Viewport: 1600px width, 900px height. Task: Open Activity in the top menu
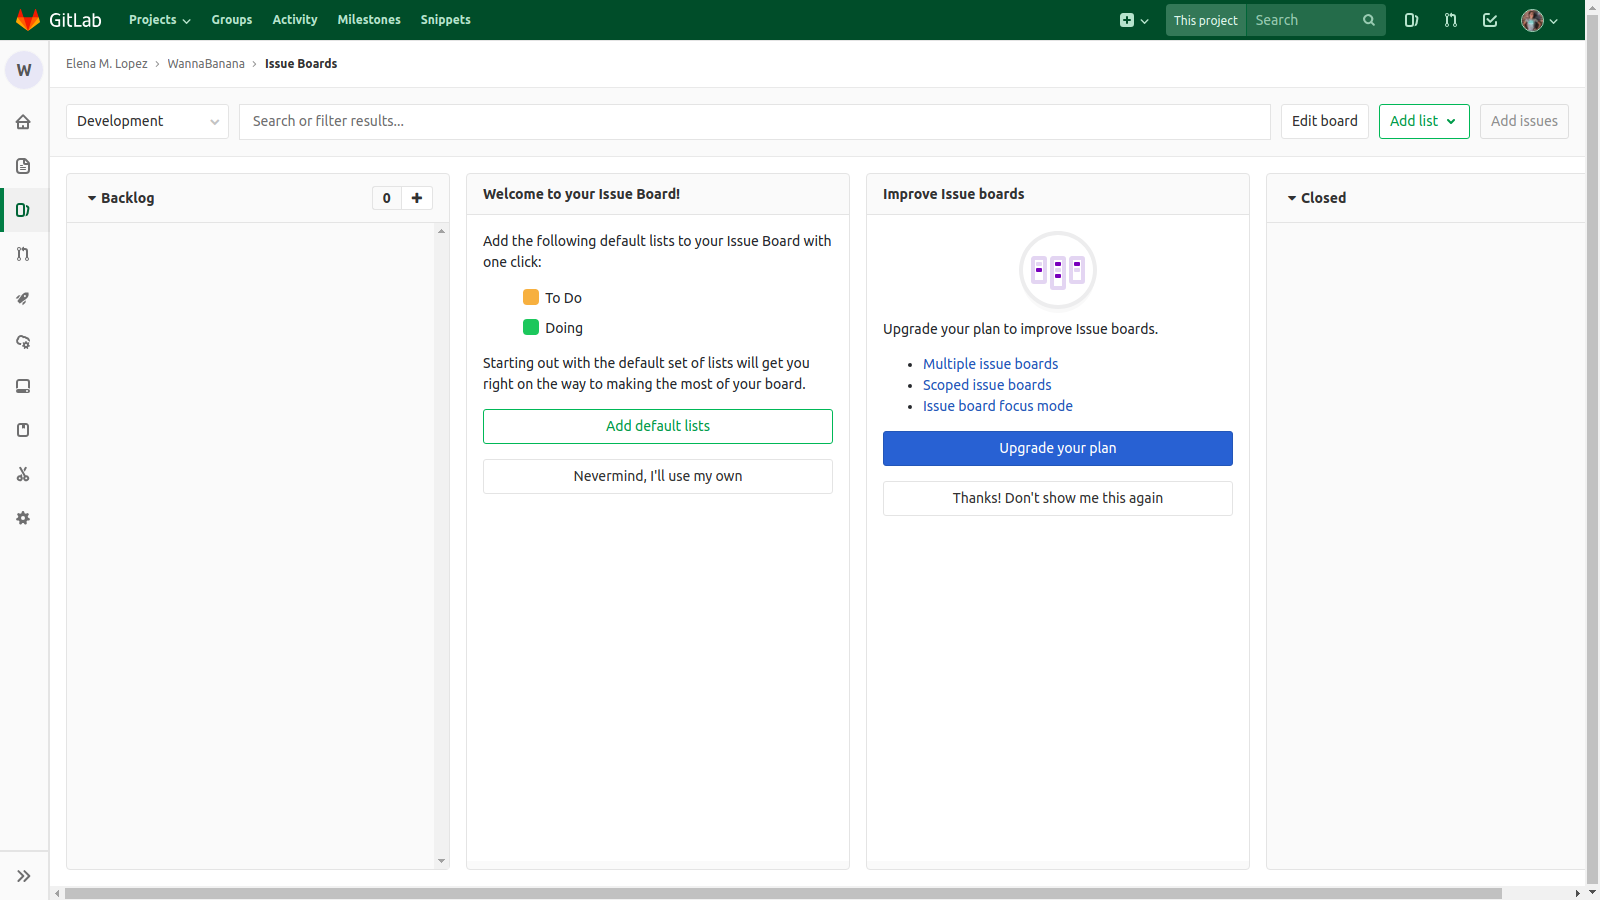tap(295, 20)
